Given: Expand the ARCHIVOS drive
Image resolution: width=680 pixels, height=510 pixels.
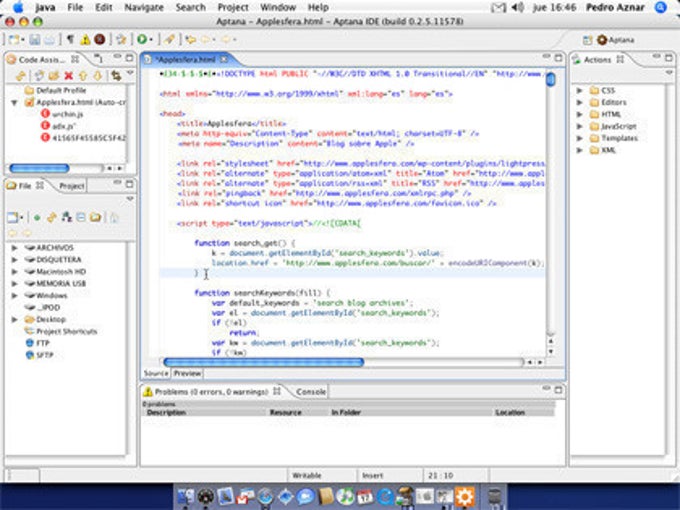Looking at the screenshot, I should click(14, 248).
